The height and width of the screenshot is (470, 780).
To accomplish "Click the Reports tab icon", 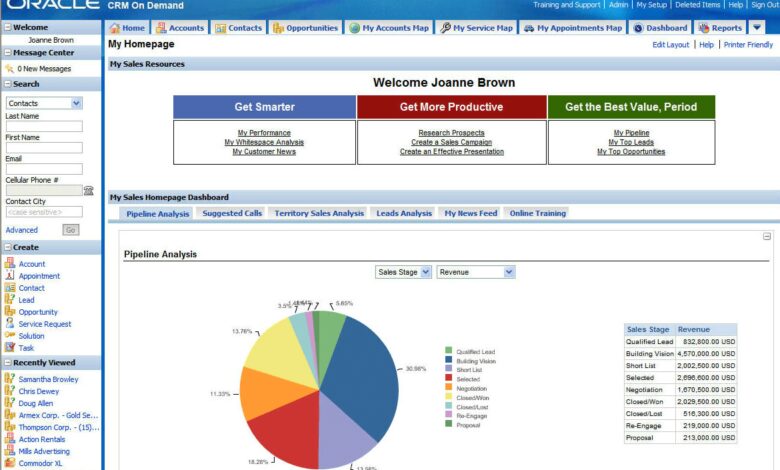I will click(703, 28).
